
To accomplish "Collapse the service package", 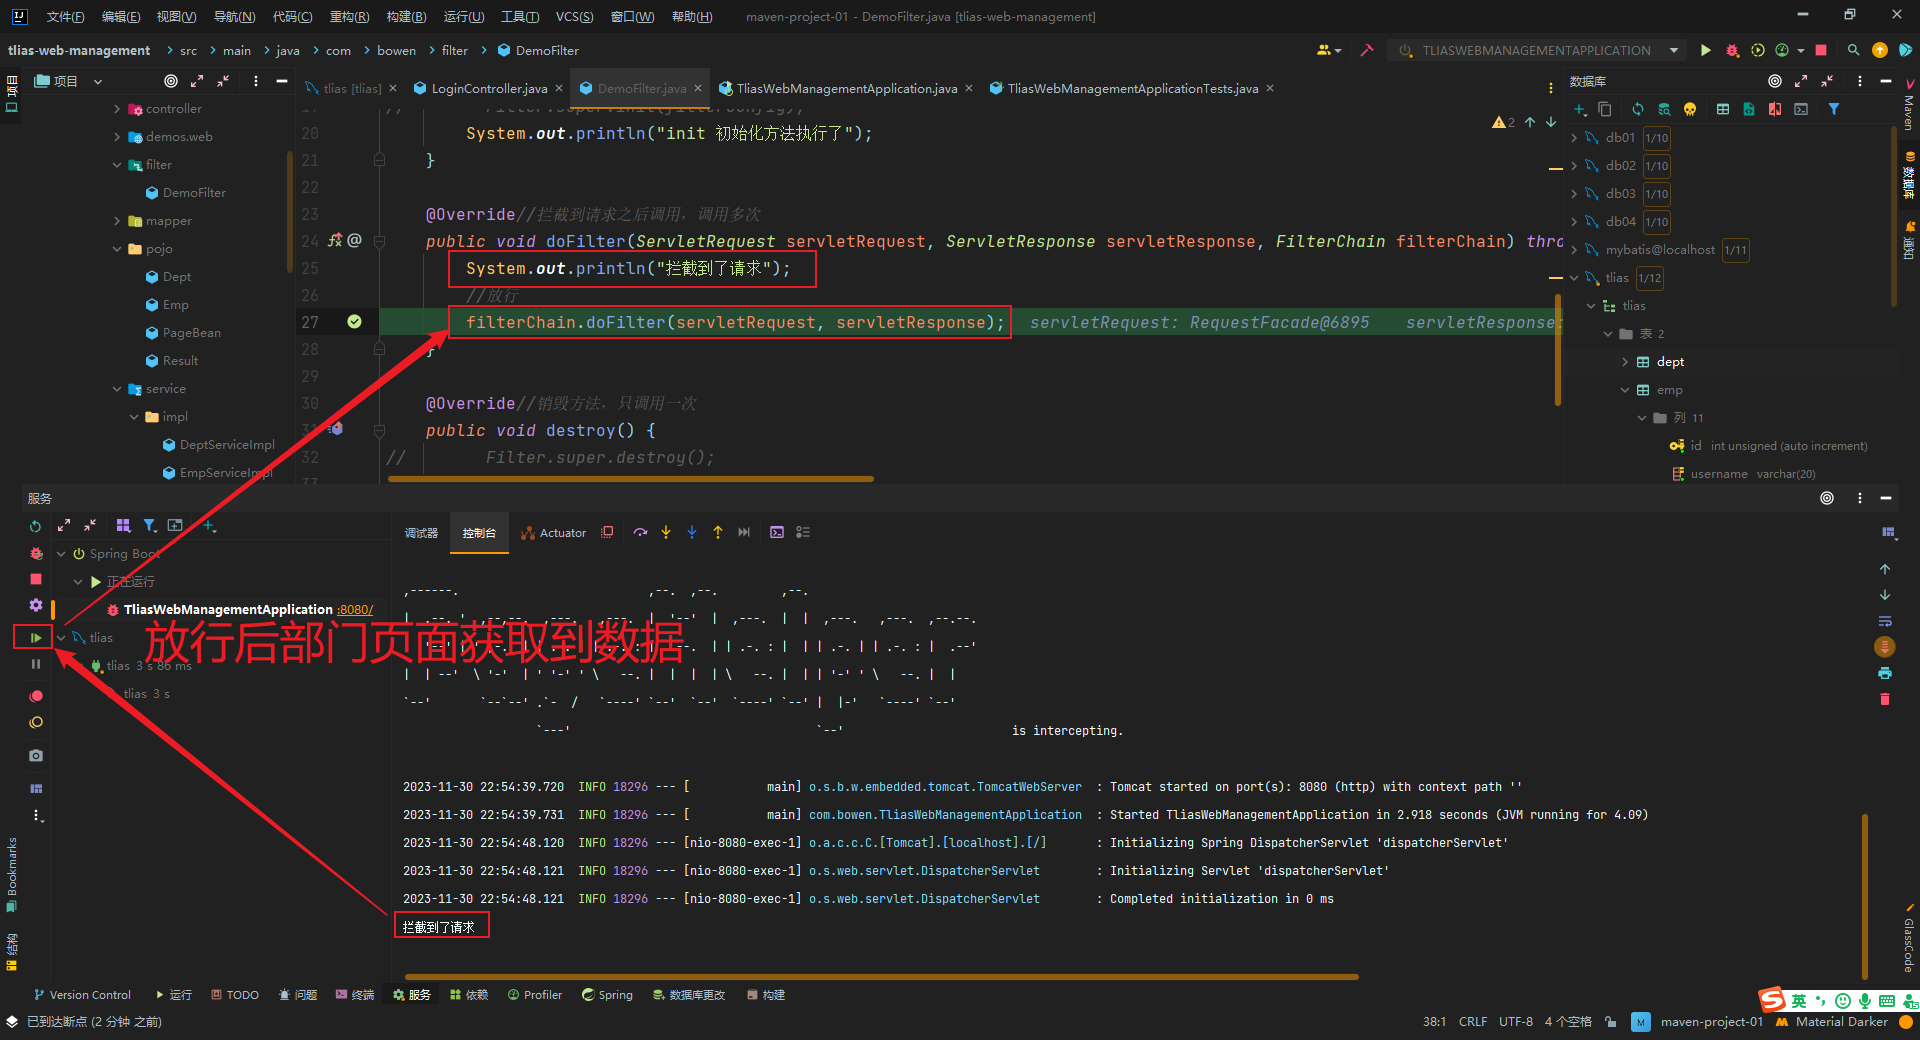I will [117, 389].
